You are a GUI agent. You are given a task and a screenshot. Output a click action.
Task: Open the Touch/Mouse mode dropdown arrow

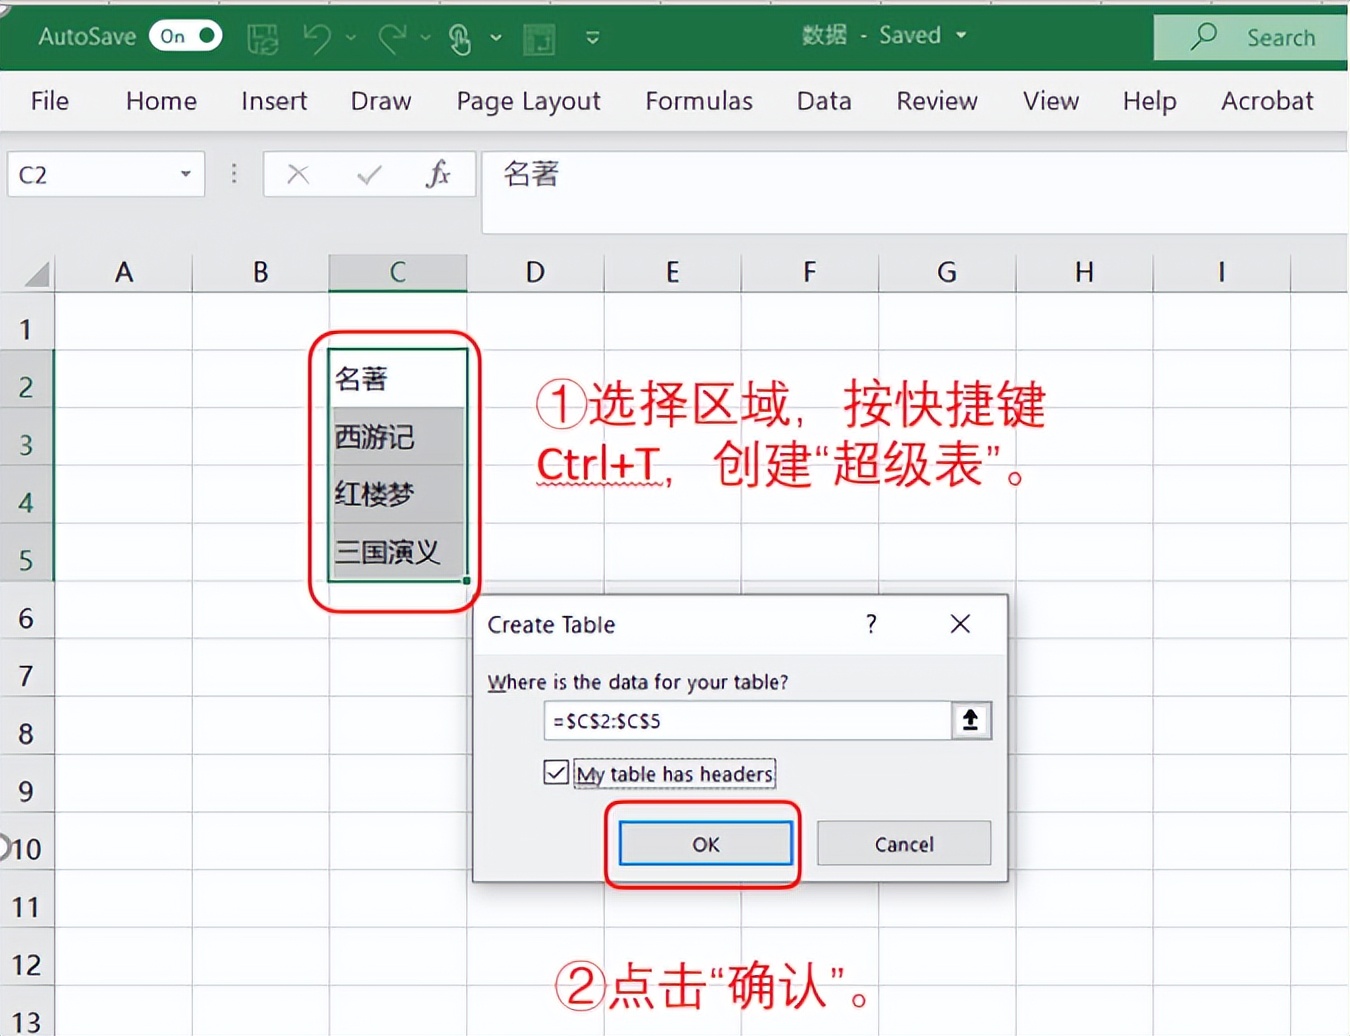pos(496,38)
